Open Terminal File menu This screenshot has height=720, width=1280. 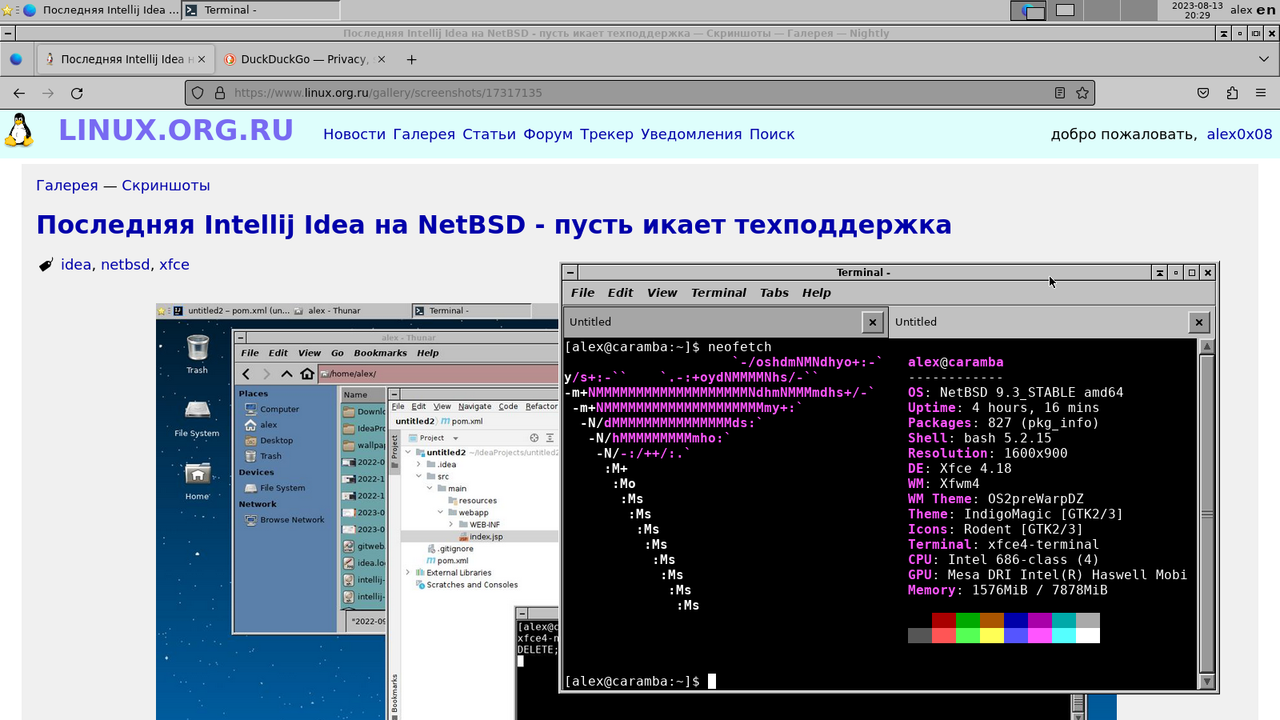pos(582,293)
